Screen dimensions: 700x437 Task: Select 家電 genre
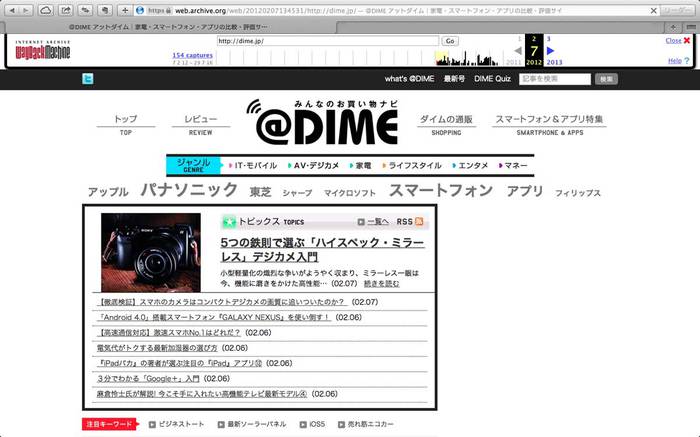click(360, 166)
